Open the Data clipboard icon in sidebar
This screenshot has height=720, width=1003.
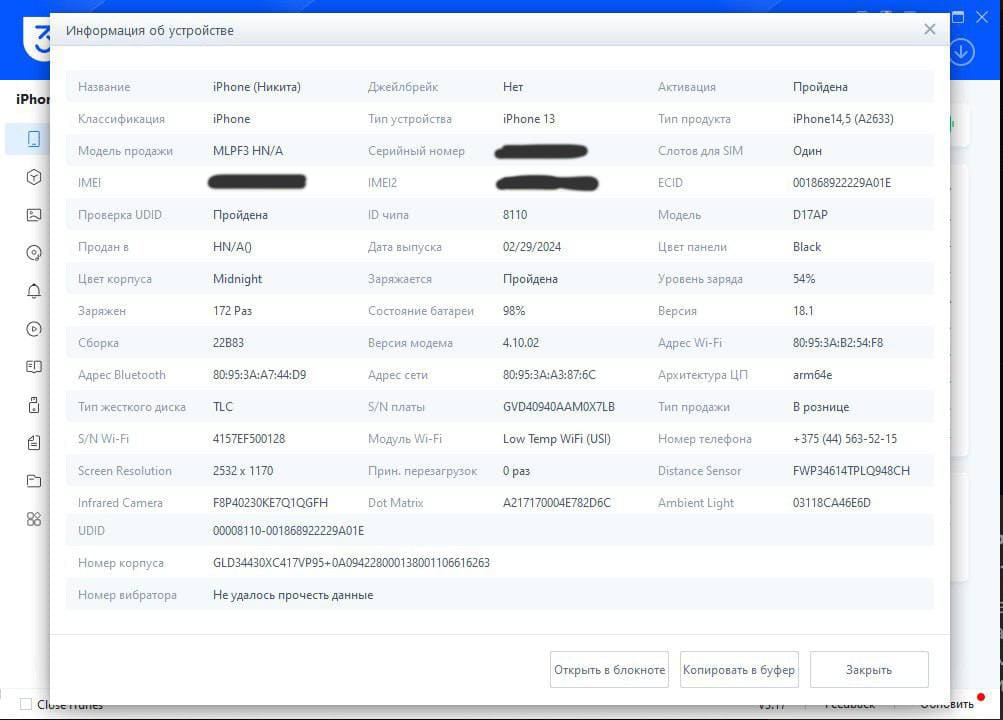point(34,442)
